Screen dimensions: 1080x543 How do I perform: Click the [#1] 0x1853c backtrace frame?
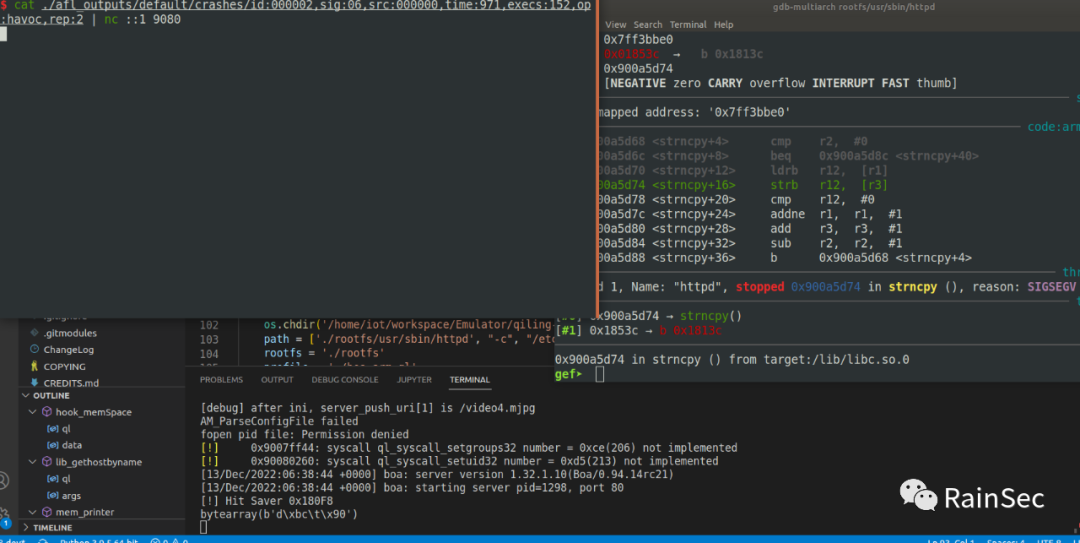pos(638,331)
